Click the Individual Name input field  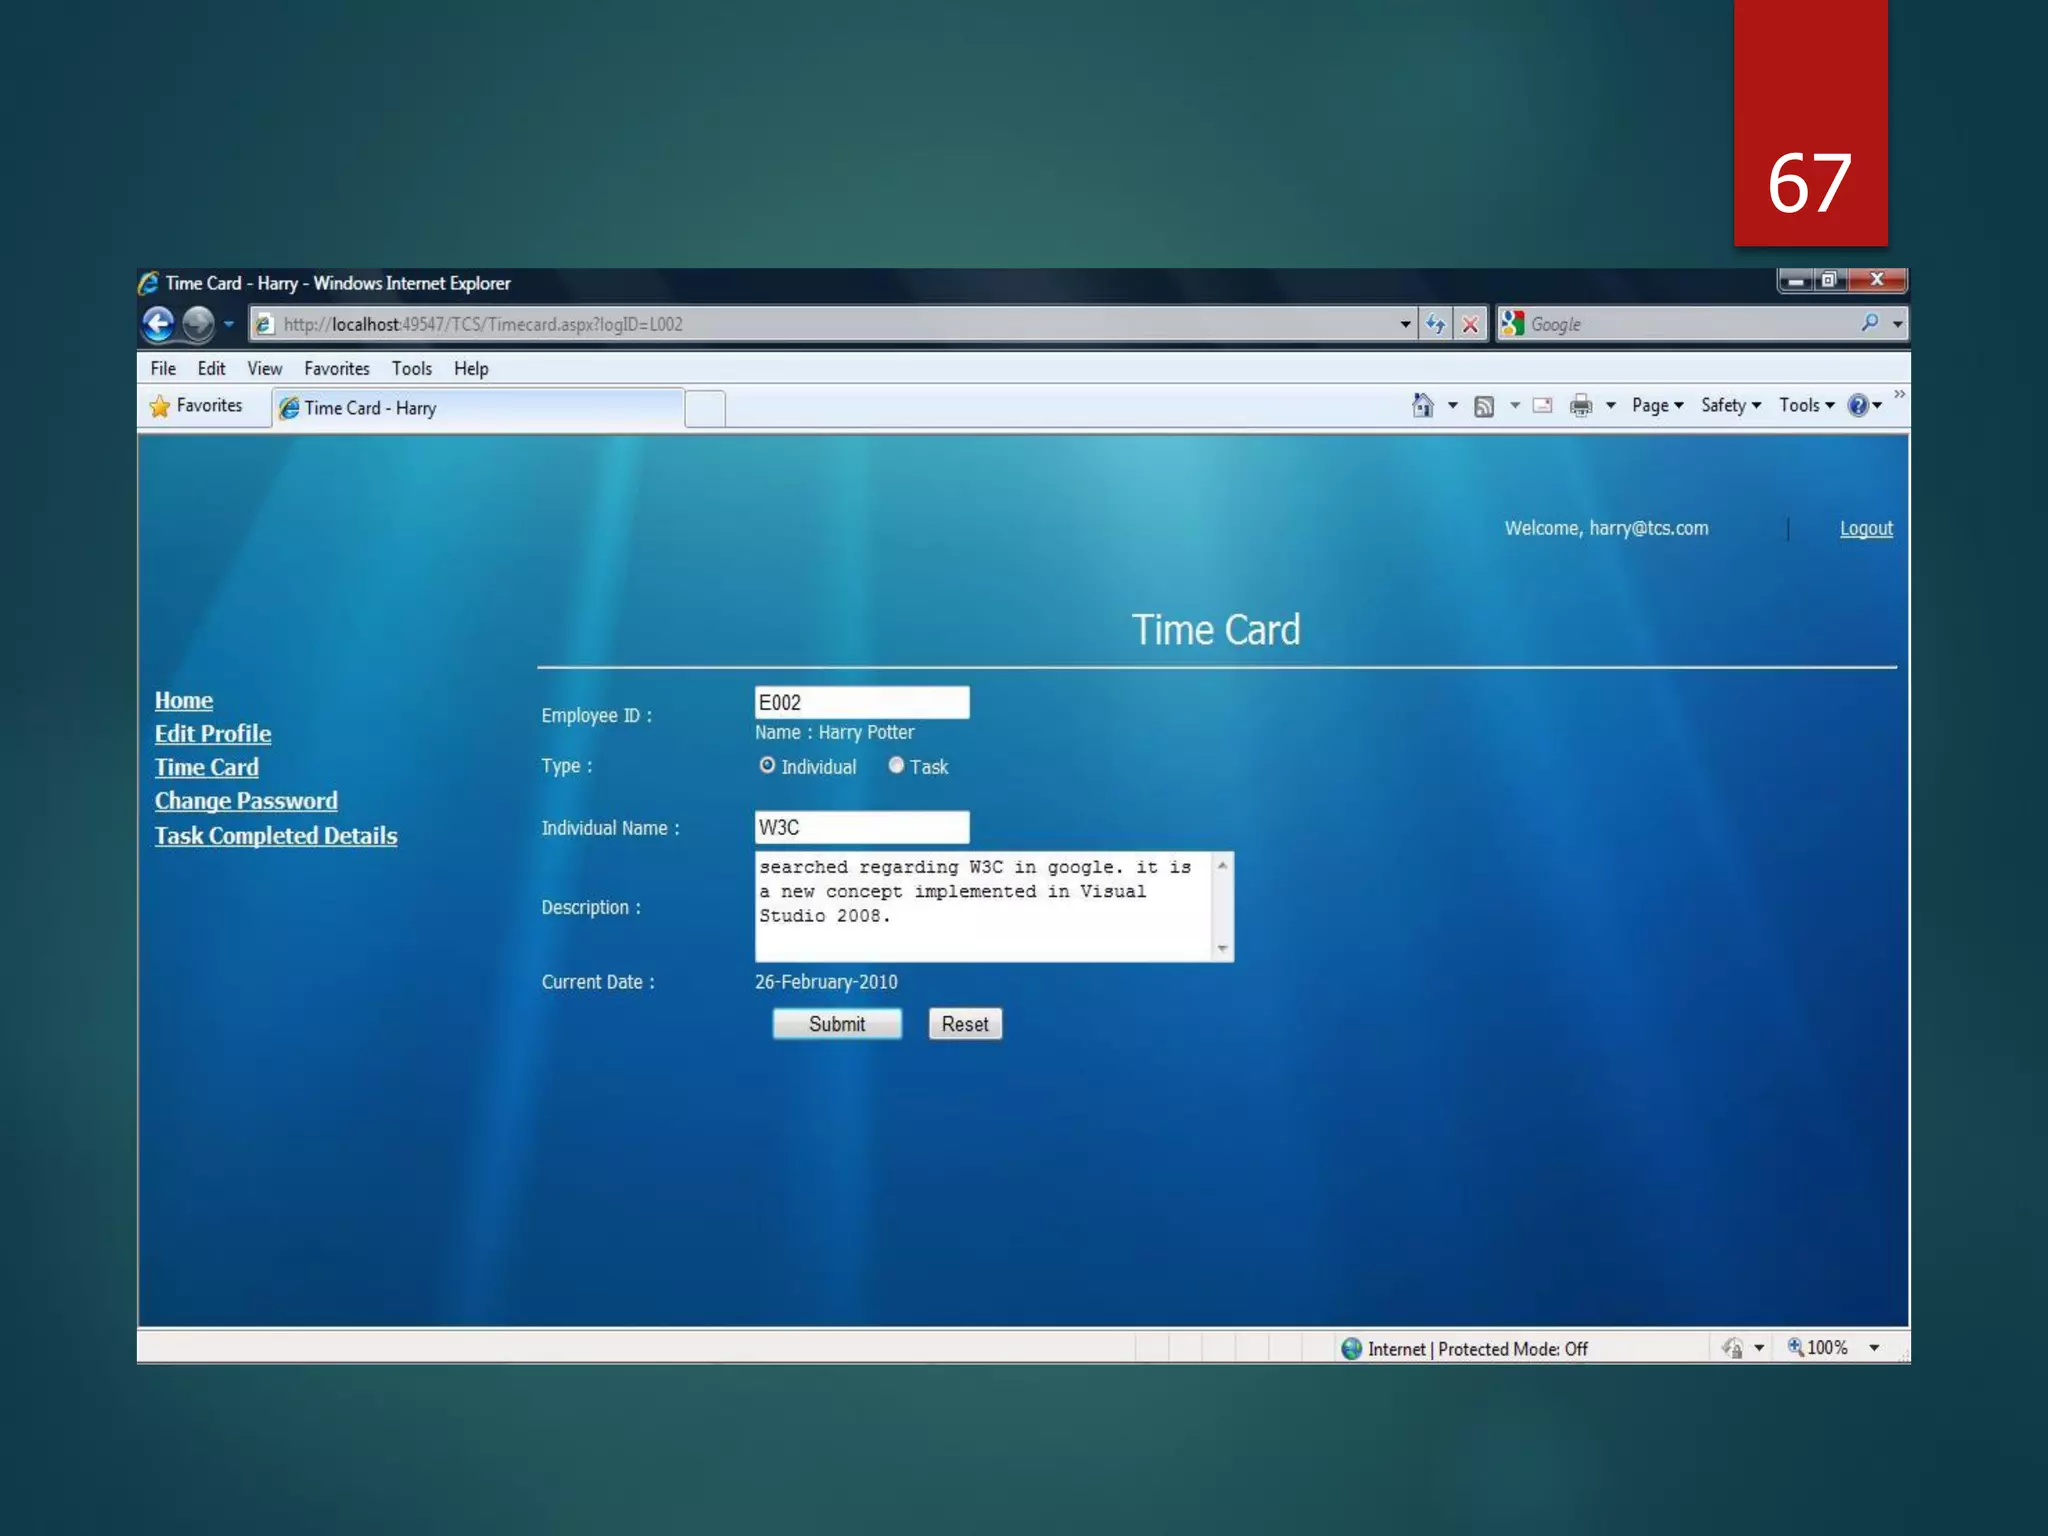(x=861, y=827)
